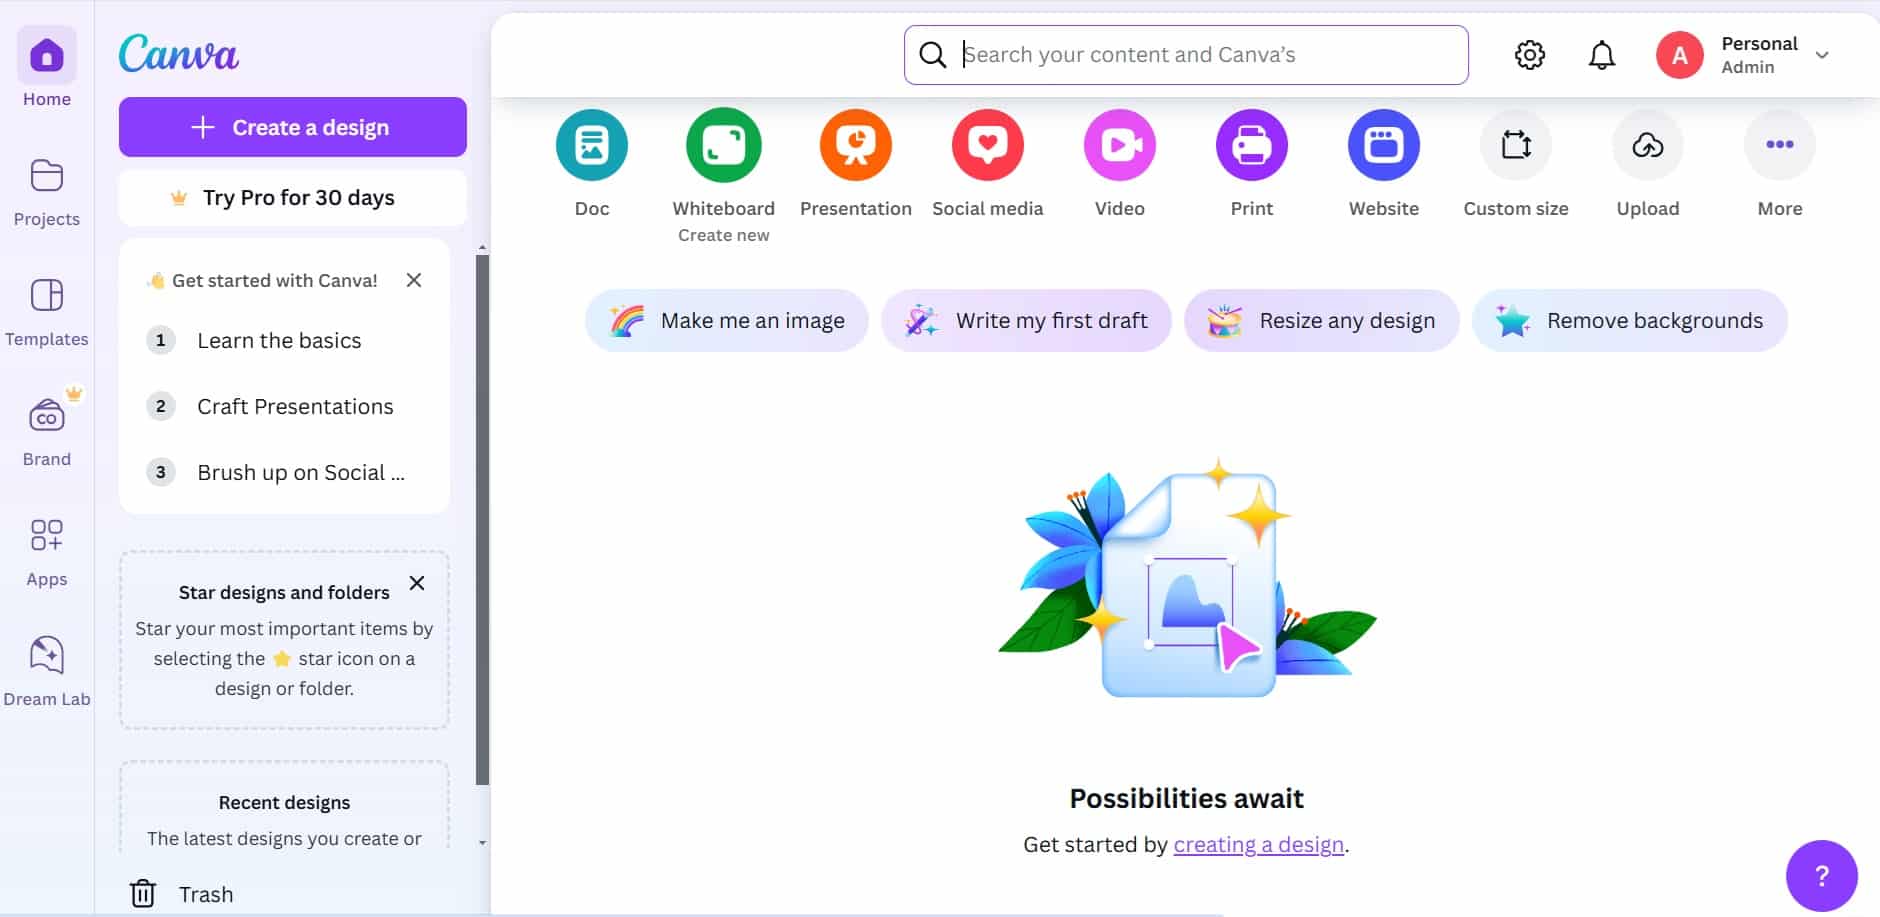This screenshot has width=1880, height=917.
Task: Choose the Custom size icon
Action: tap(1515, 146)
